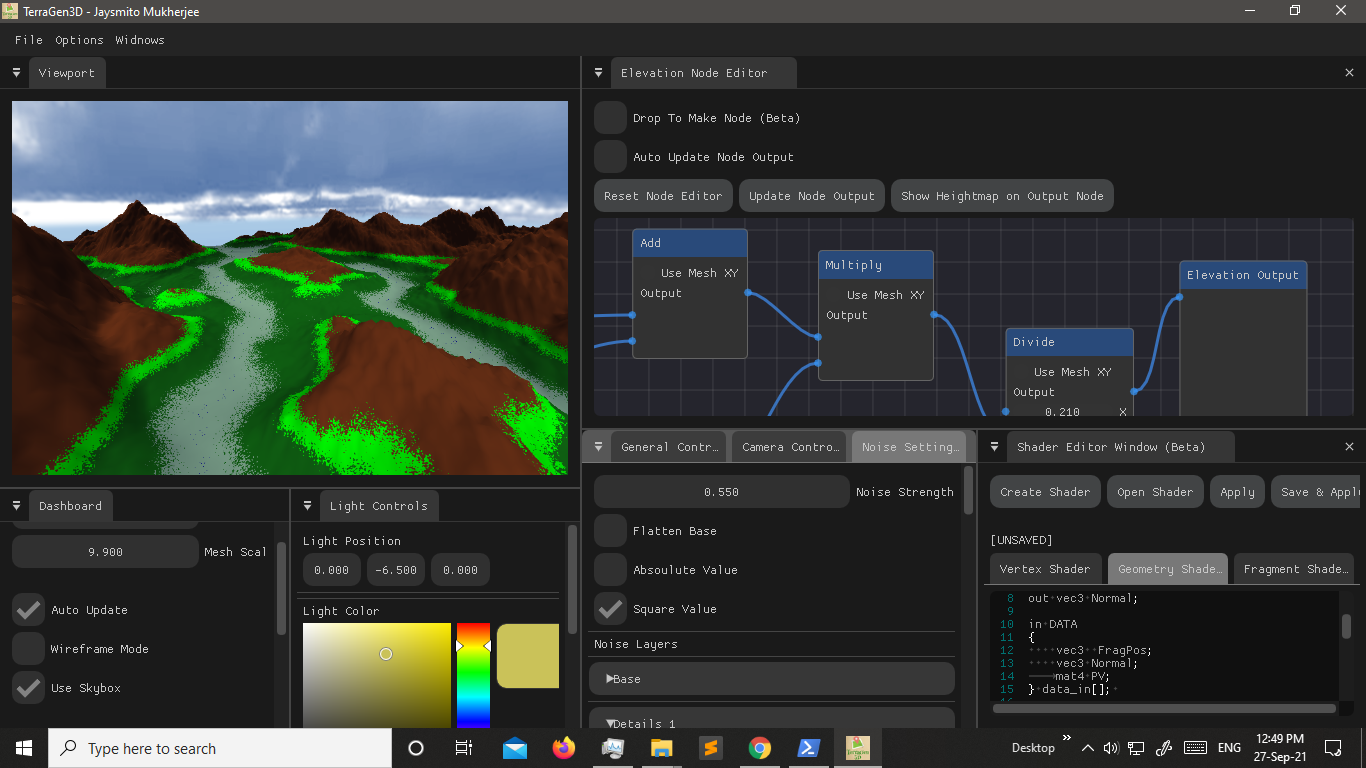Open the Options menu

click(x=79, y=40)
